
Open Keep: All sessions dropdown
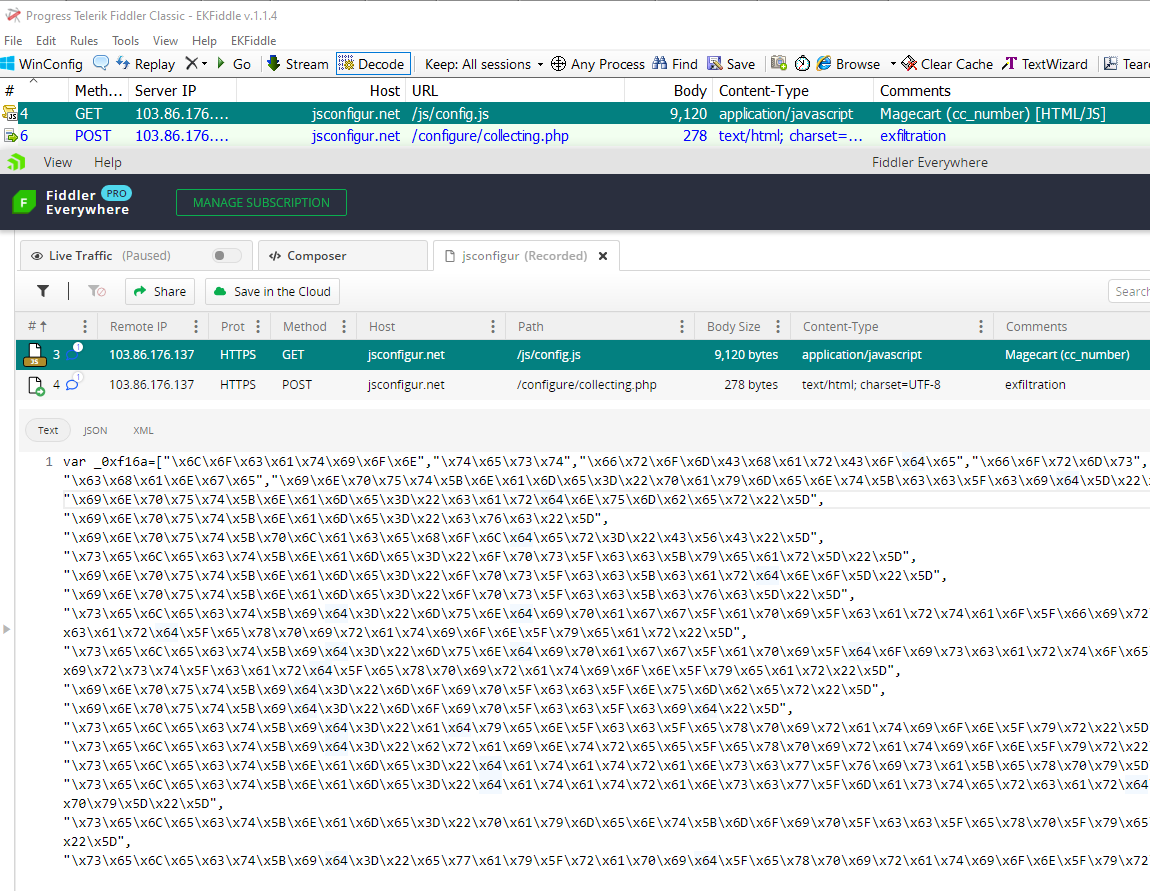coord(484,64)
